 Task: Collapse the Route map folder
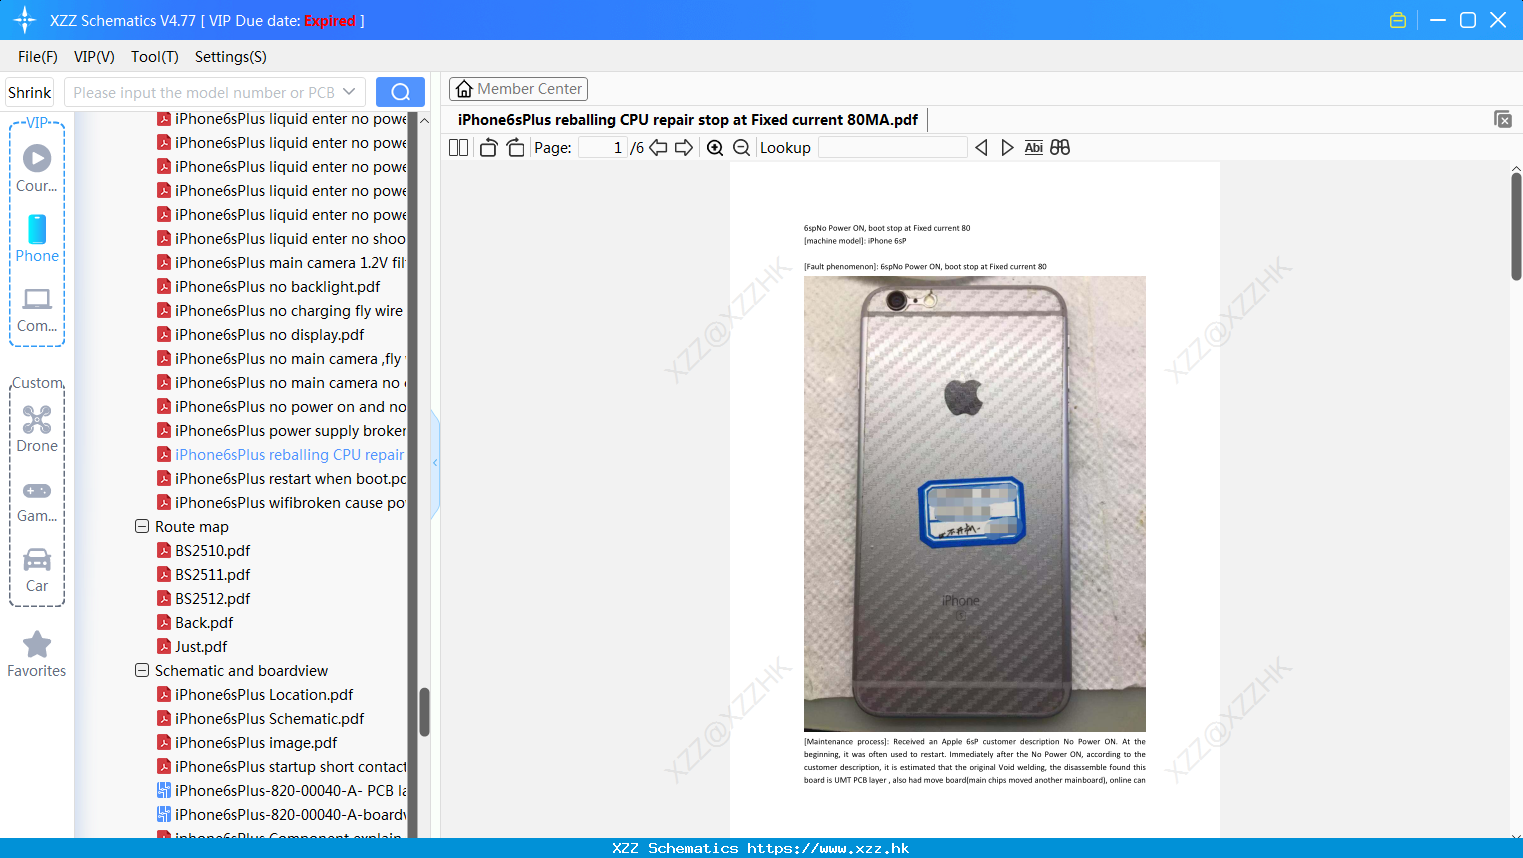tap(142, 526)
